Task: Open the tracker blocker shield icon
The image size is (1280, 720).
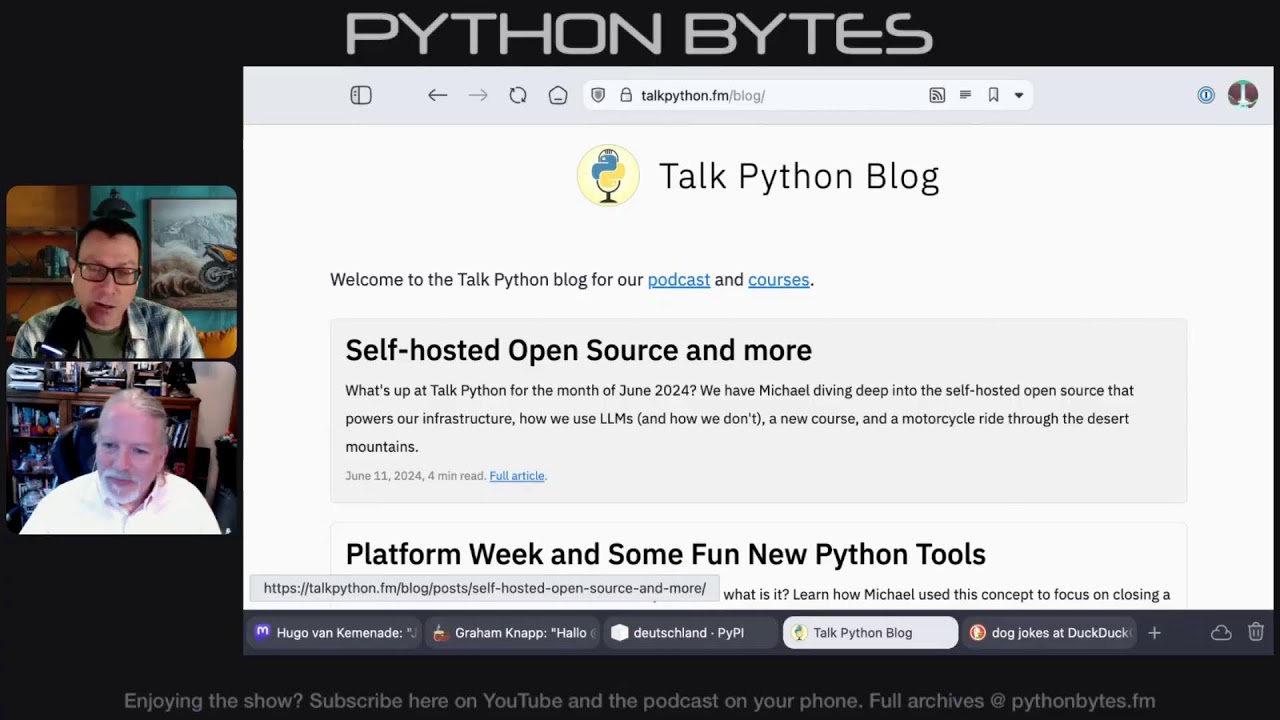Action: tap(598, 95)
